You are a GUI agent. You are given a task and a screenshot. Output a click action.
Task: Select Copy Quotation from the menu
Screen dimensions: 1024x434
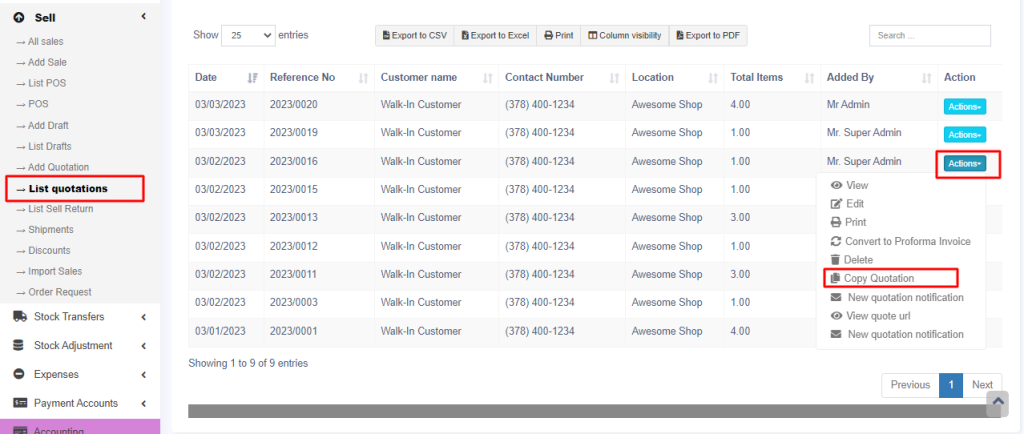(878, 278)
